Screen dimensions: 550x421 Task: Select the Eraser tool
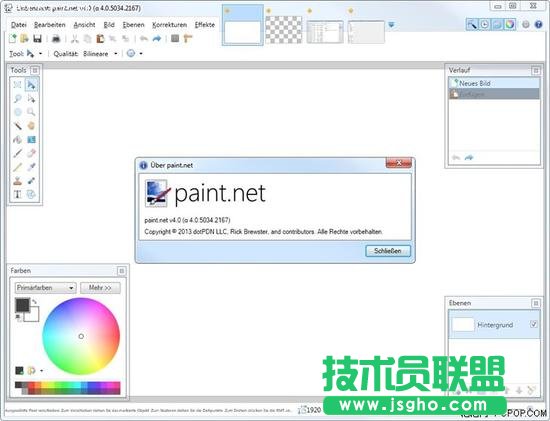click(31, 153)
